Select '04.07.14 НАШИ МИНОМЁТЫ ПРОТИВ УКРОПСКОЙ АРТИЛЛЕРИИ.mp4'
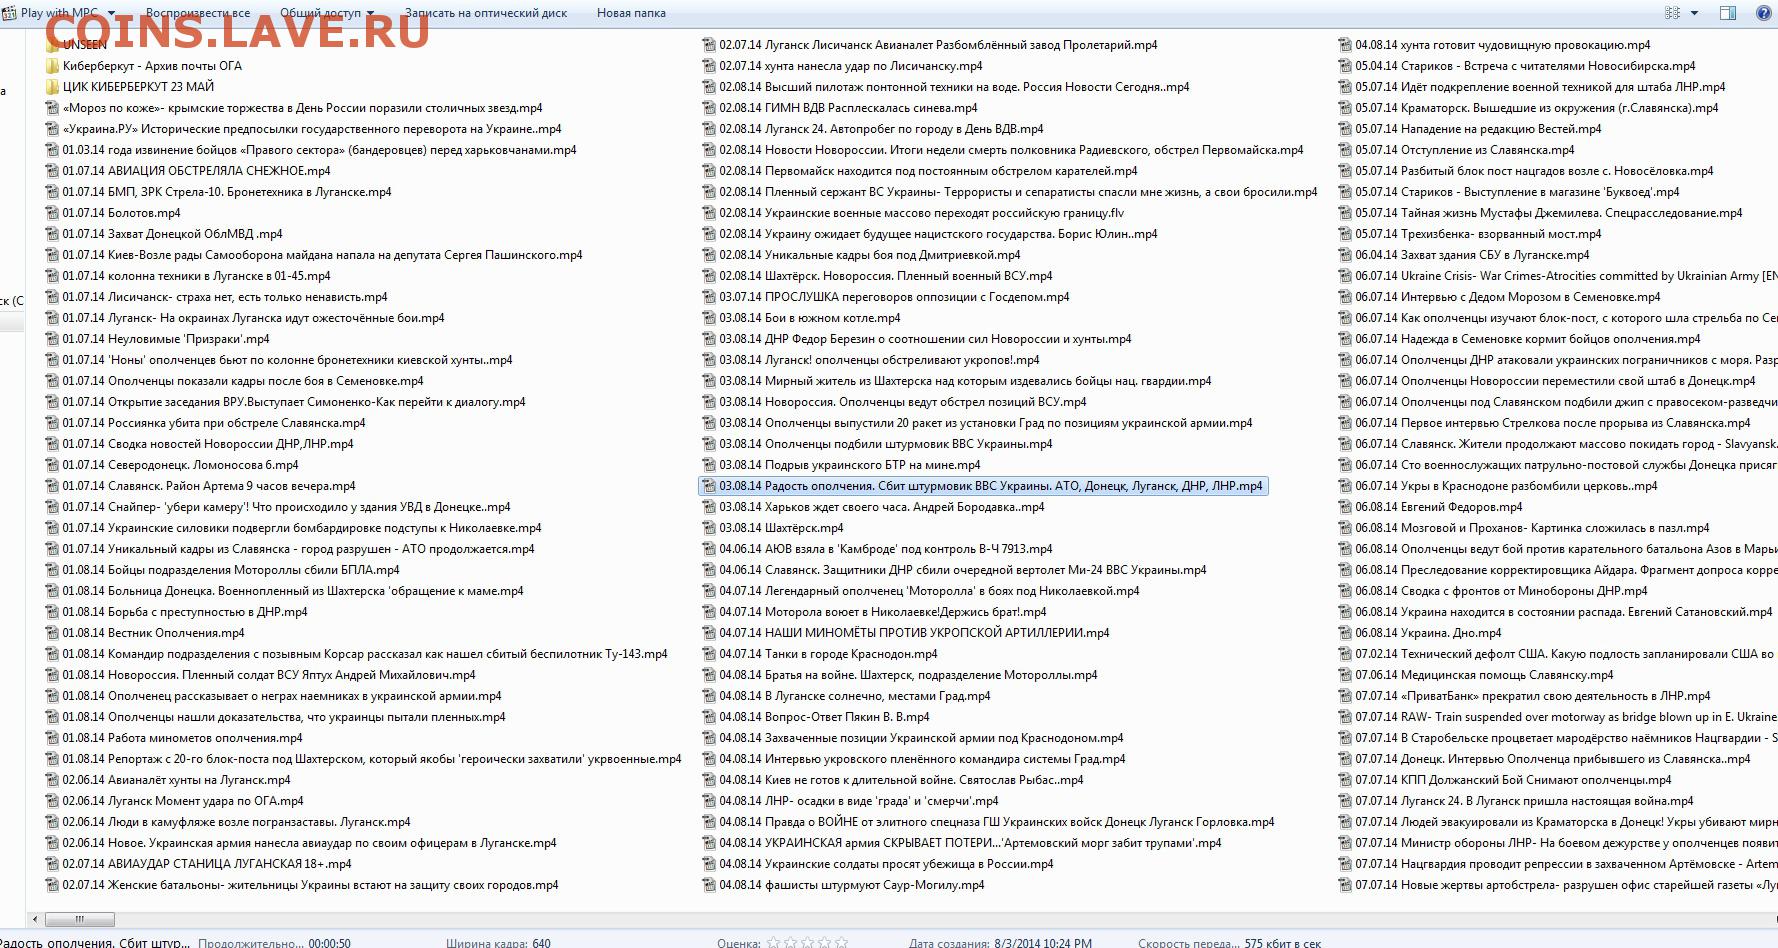The height and width of the screenshot is (948, 1778). pos(906,633)
